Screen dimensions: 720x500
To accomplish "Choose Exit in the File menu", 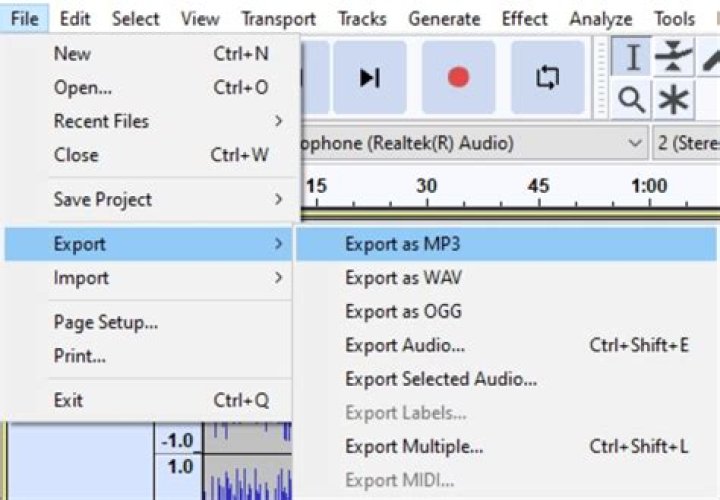I will (148, 400).
